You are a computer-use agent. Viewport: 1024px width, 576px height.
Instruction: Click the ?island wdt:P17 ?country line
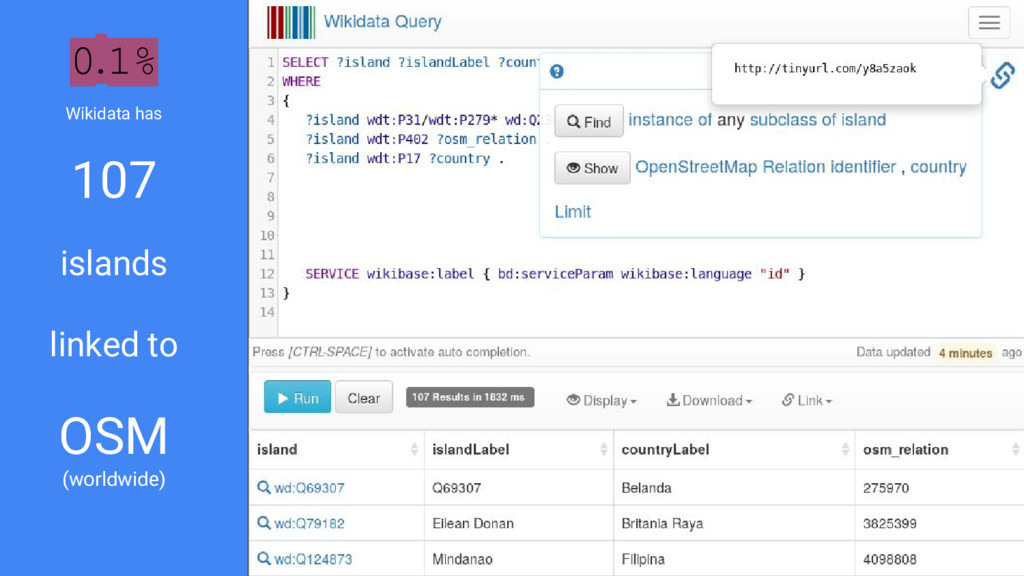[x=405, y=159]
